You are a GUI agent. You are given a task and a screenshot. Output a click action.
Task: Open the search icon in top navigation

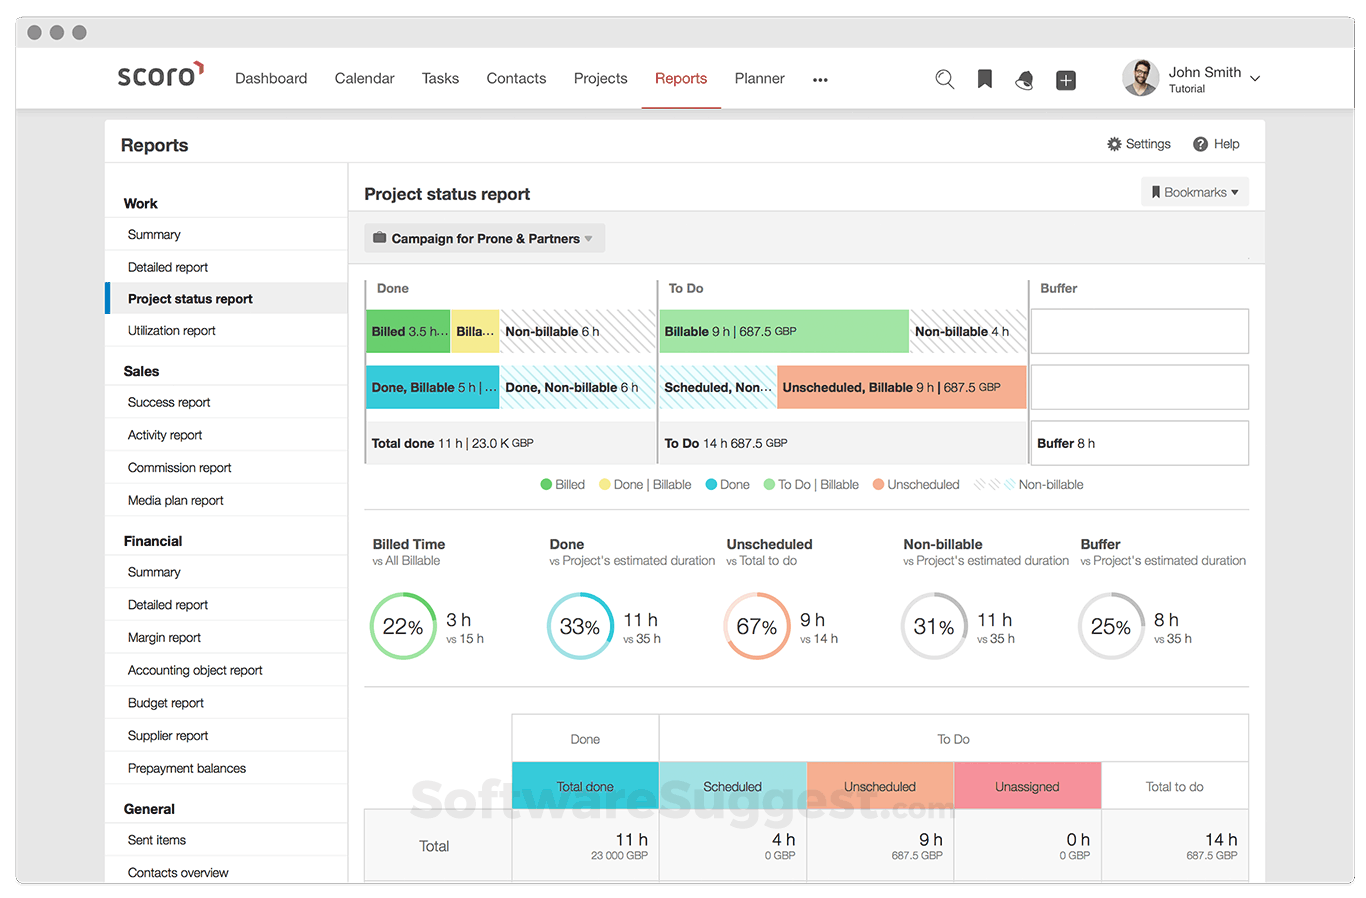point(944,79)
